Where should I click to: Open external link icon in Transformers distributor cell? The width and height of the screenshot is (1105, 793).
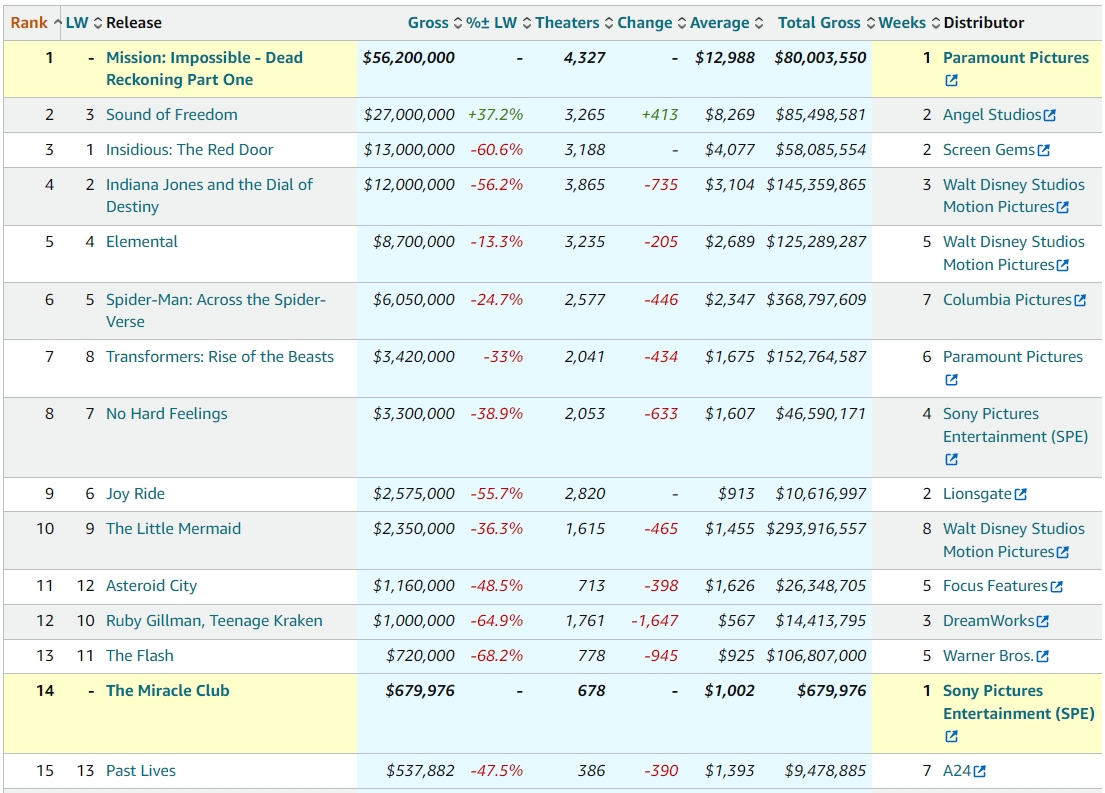tap(951, 380)
